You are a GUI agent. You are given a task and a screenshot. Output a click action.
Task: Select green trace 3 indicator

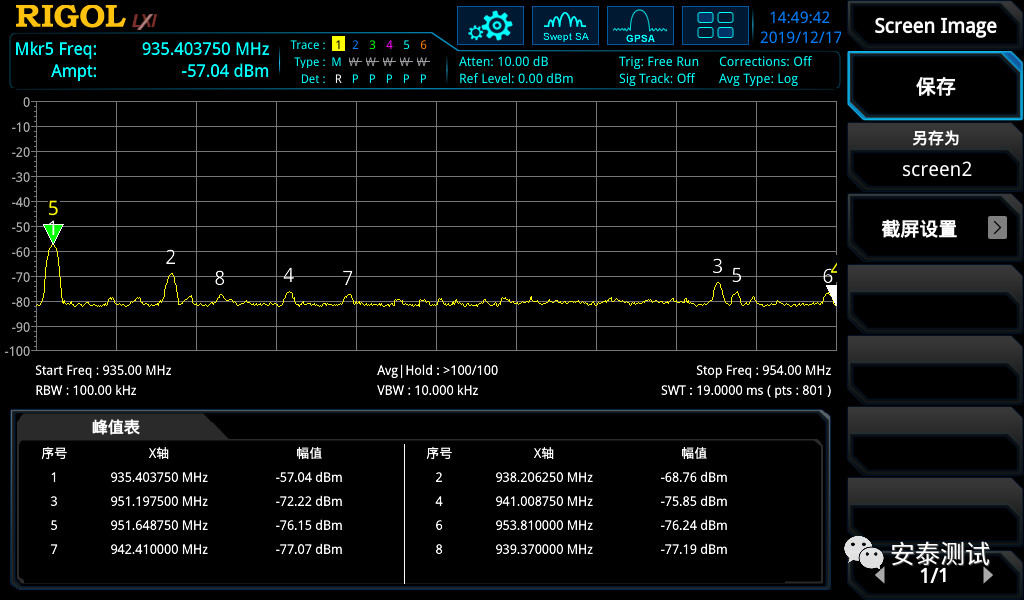[x=372, y=44]
